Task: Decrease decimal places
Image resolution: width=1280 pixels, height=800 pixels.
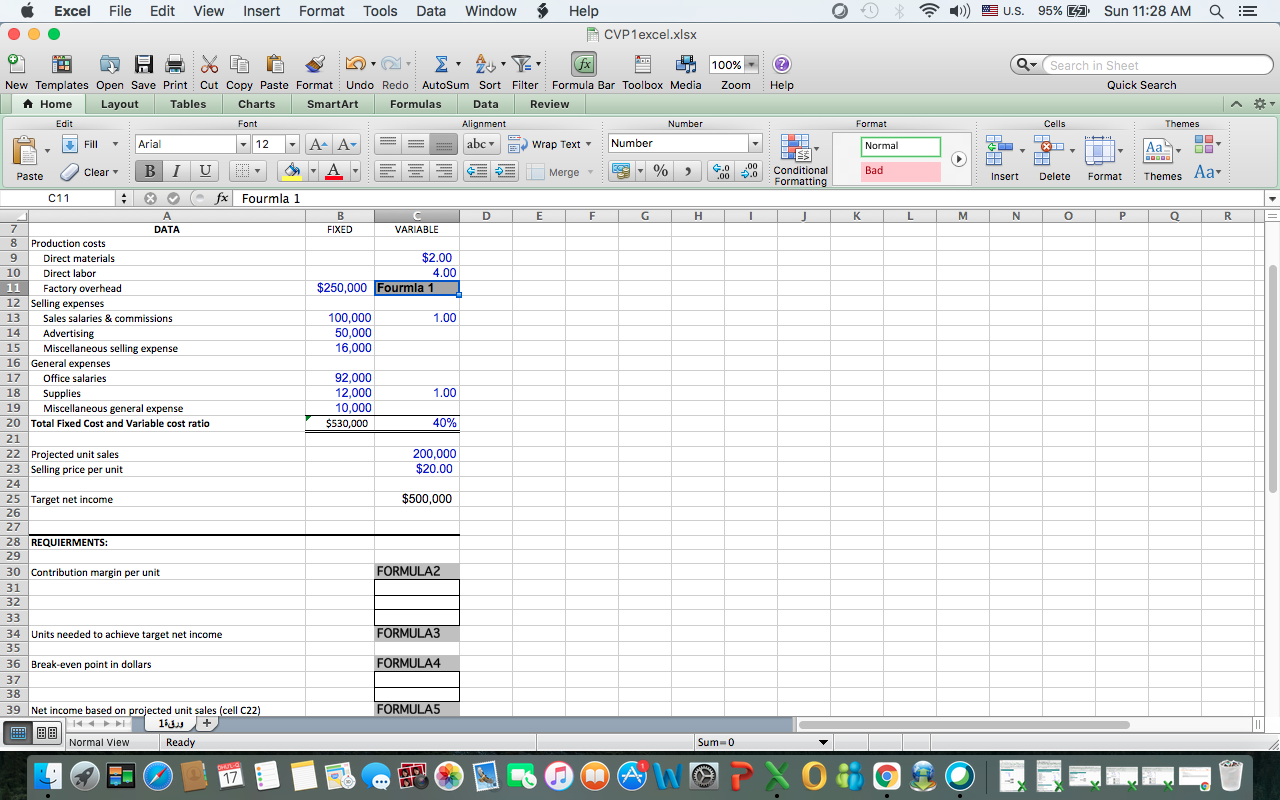Action: pyautogui.click(x=748, y=171)
